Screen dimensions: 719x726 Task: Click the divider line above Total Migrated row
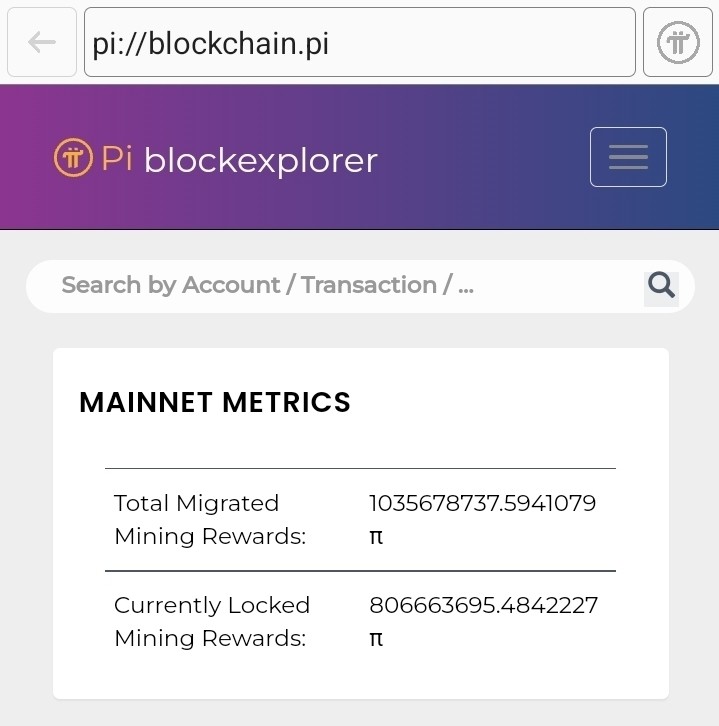(360, 469)
